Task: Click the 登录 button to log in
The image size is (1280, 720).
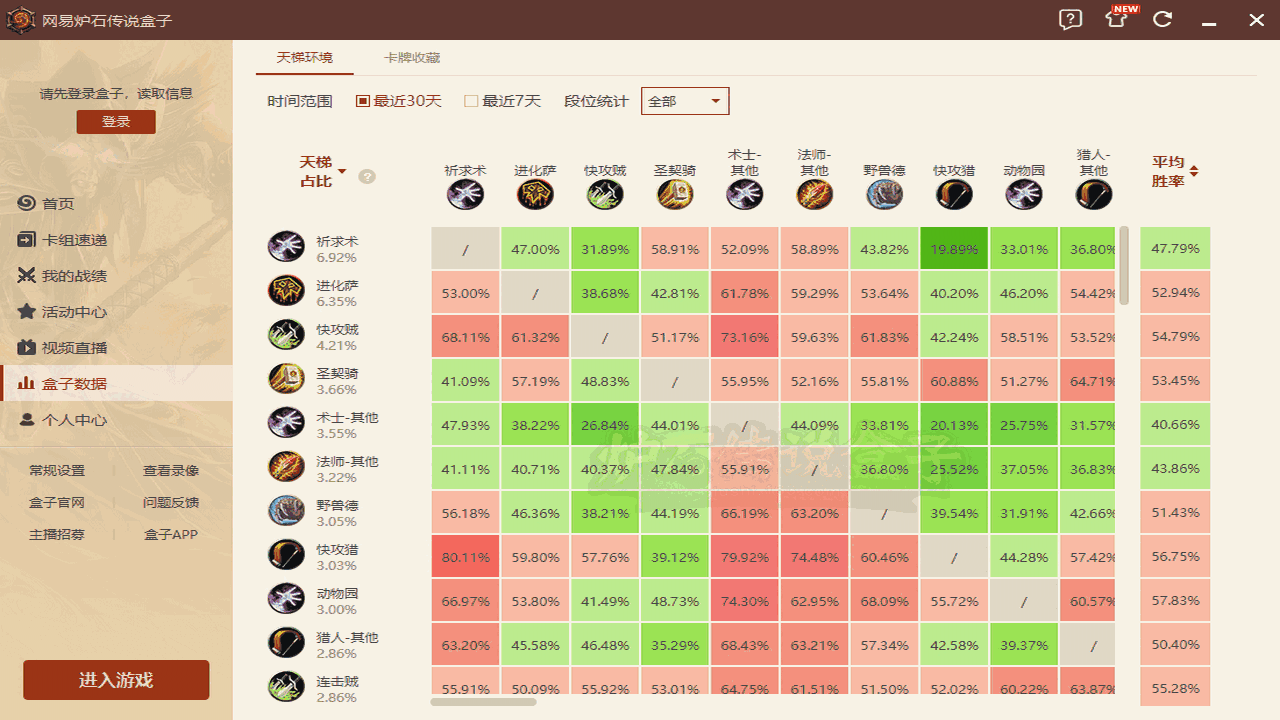Action: point(115,120)
